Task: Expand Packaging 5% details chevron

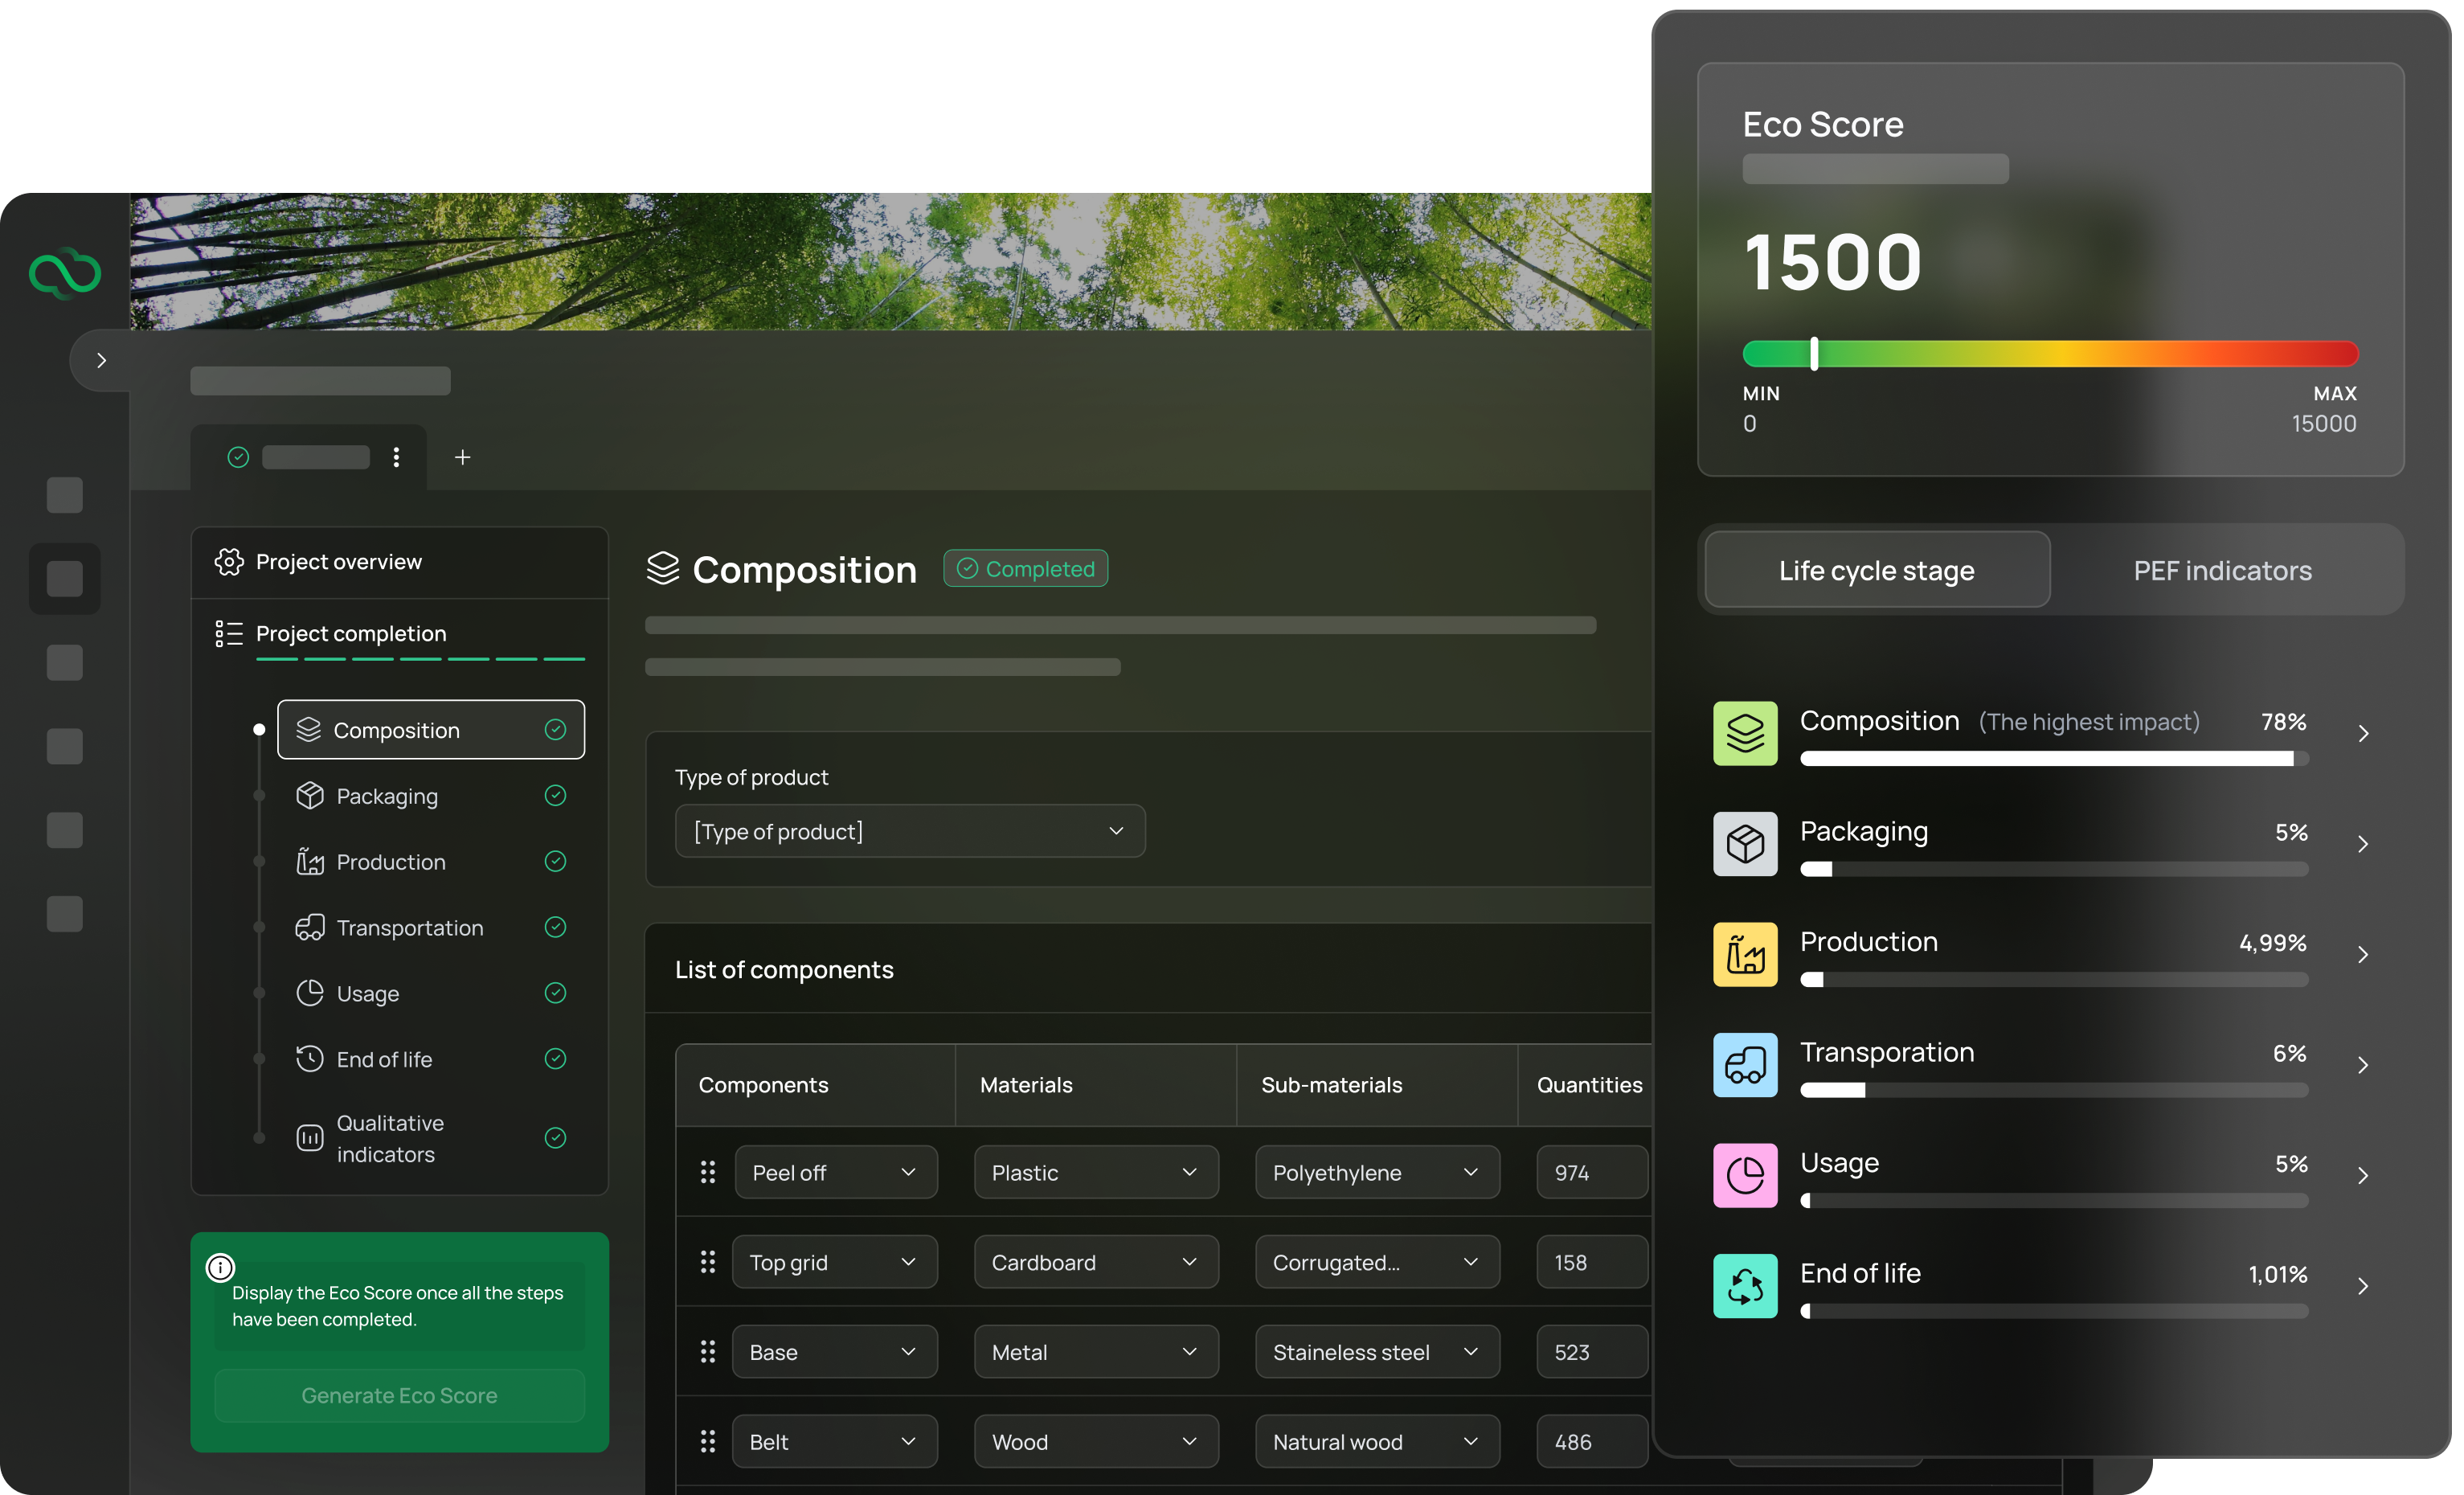Action: click(2364, 844)
